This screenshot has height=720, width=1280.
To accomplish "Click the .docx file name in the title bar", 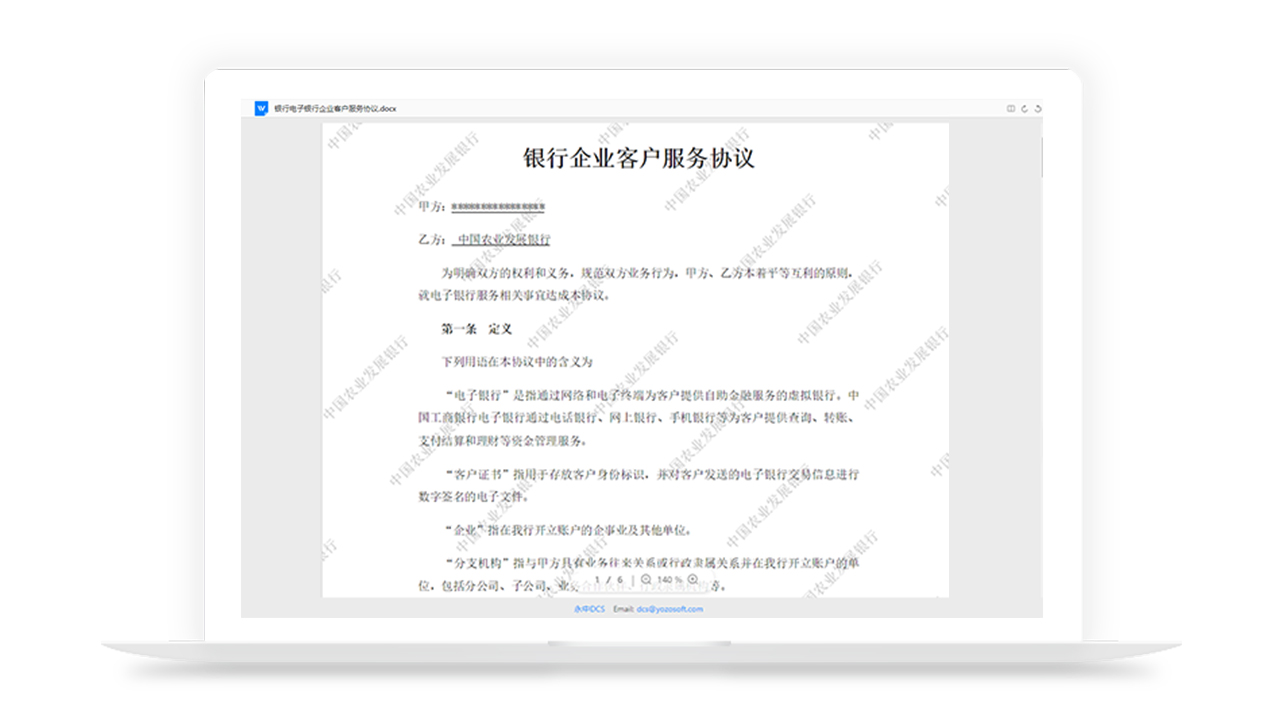I will click(335, 108).
